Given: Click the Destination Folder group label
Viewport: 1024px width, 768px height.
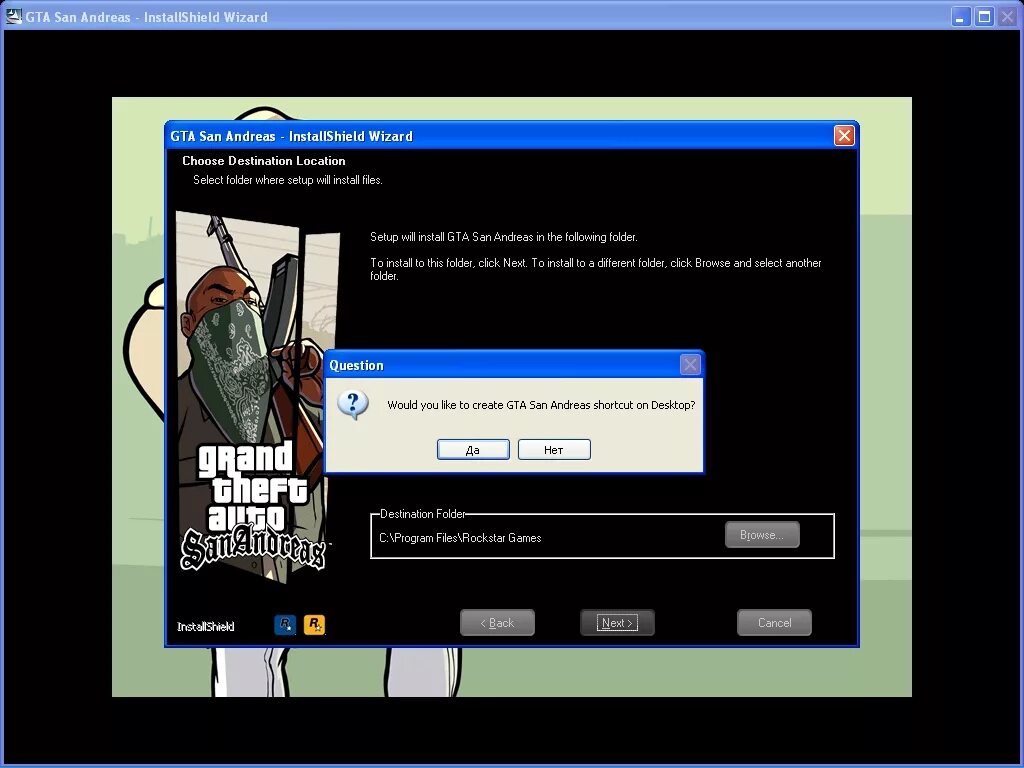Looking at the screenshot, I should [423, 514].
